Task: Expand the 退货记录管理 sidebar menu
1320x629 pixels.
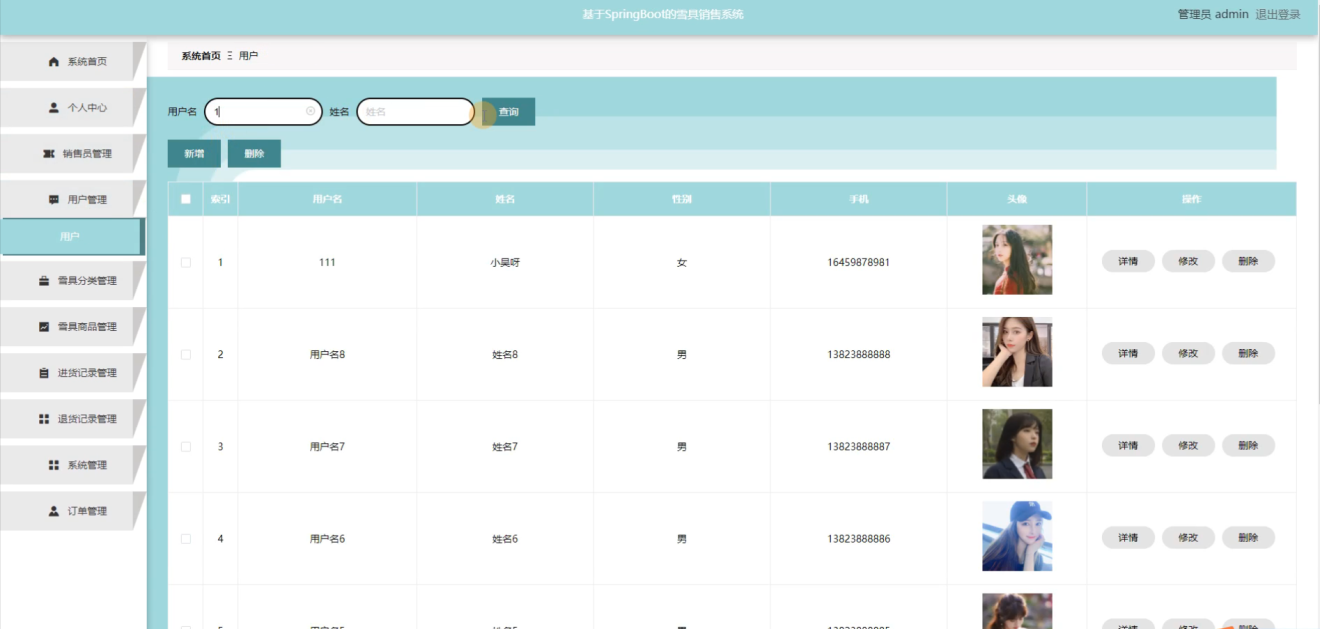Action: (73, 419)
